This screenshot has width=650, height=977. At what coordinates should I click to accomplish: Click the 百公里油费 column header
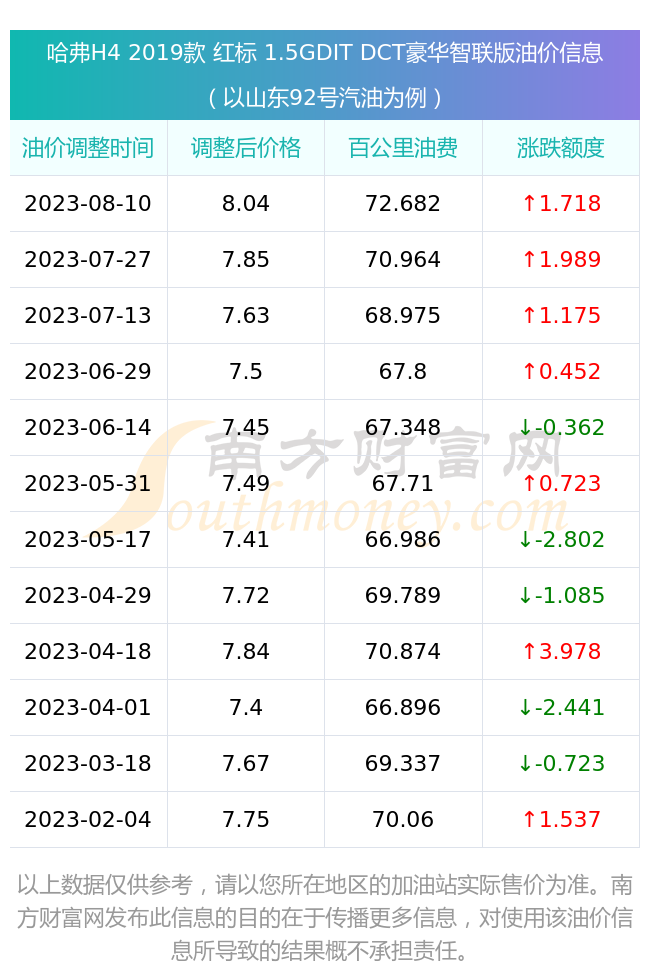point(403,148)
